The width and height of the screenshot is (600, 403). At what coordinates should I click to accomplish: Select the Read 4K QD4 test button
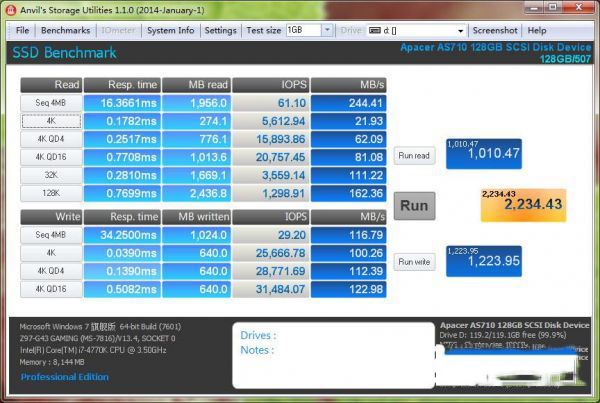click(51, 139)
